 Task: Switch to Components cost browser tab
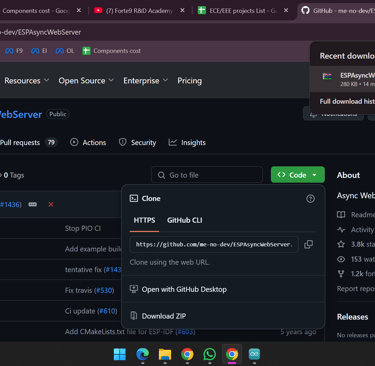(x=36, y=11)
